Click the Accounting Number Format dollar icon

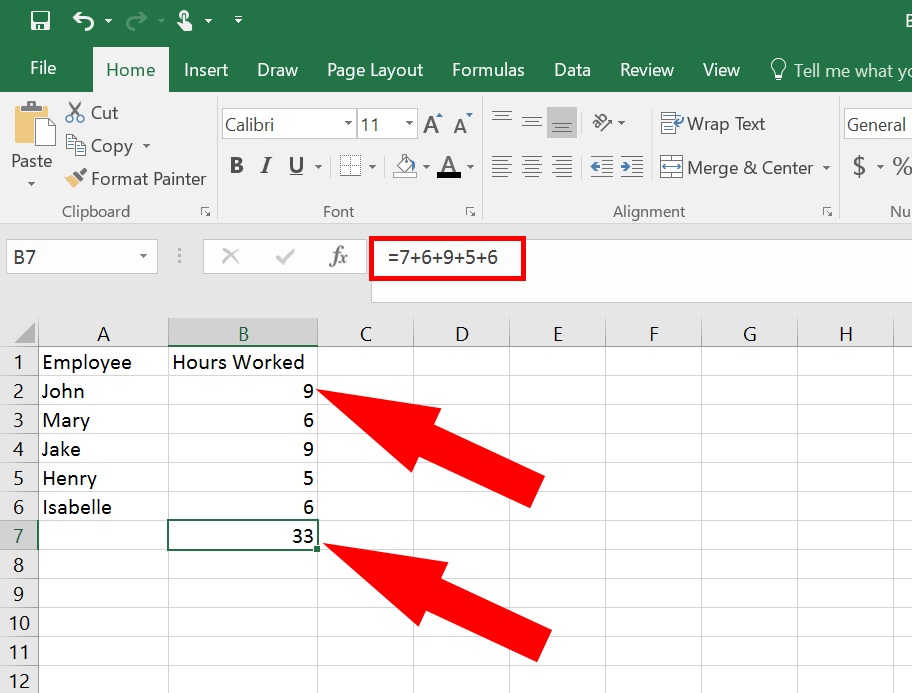(x=859, y=167)
